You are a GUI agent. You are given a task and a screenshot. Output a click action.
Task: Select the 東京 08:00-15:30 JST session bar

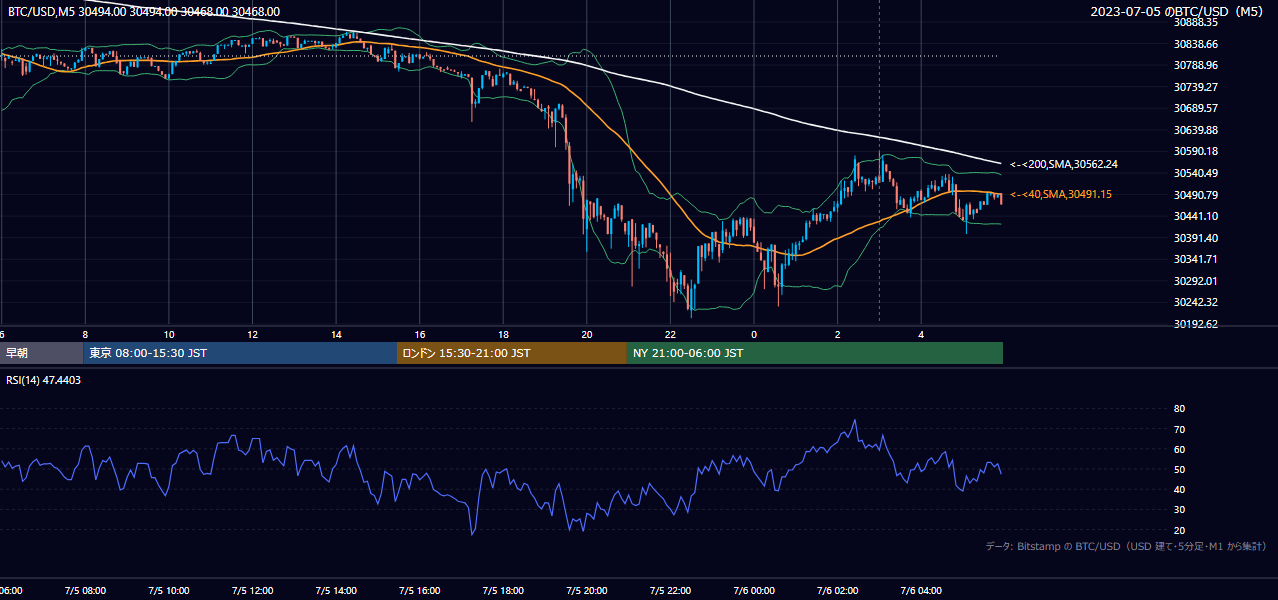tap(240, 353)
